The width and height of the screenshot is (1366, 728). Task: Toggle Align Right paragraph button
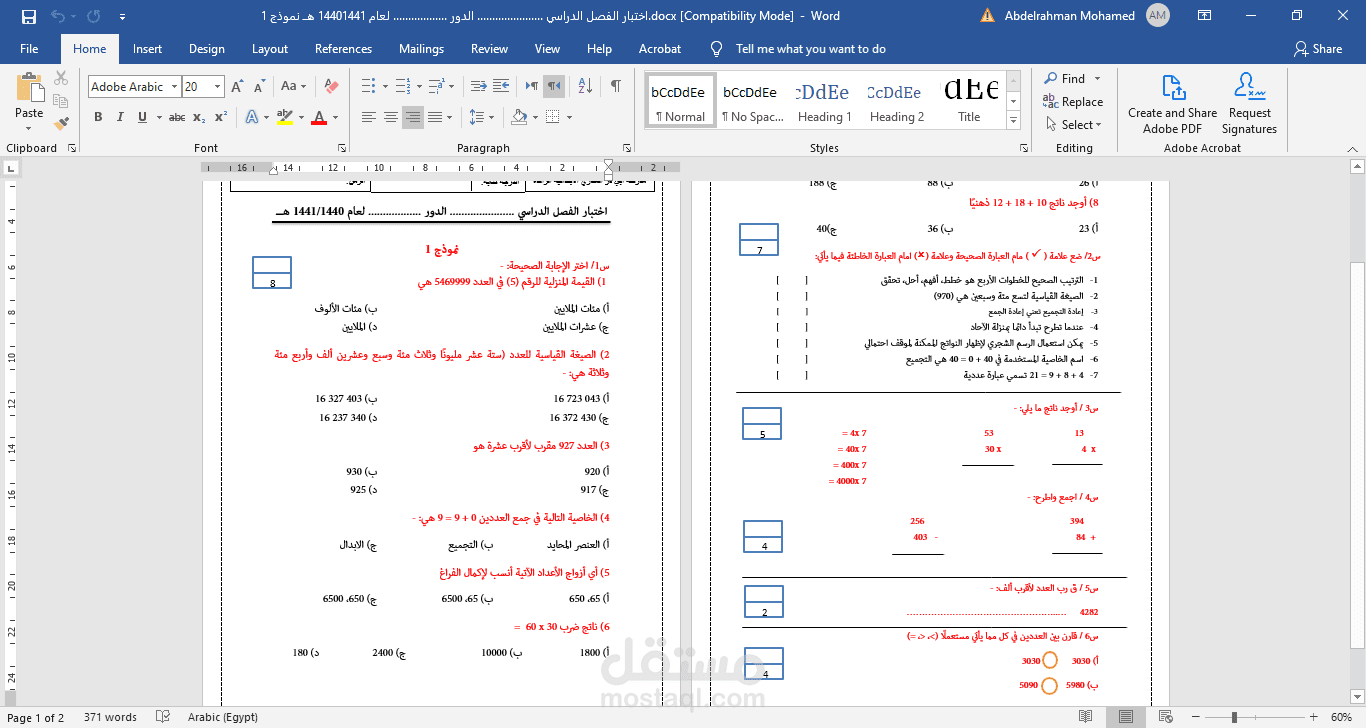[x=413, y=117]
